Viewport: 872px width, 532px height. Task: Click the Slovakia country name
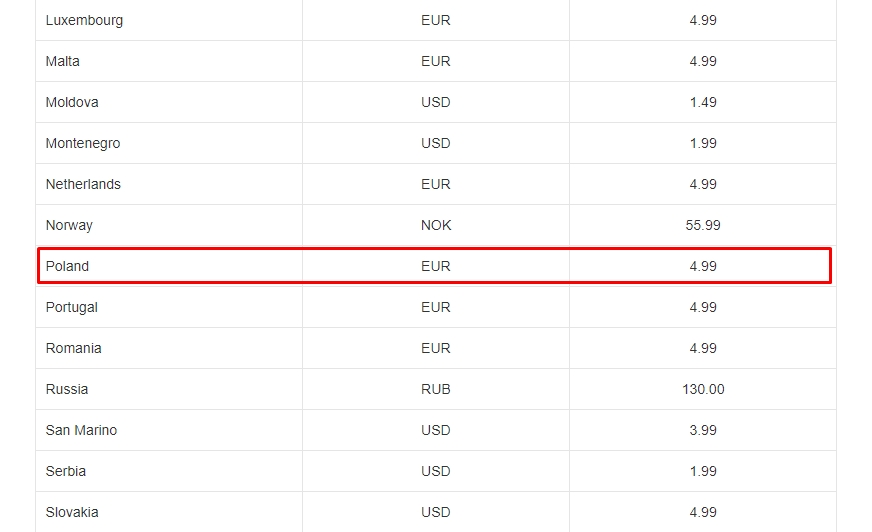pyautogui.click(x=72, y=512)
